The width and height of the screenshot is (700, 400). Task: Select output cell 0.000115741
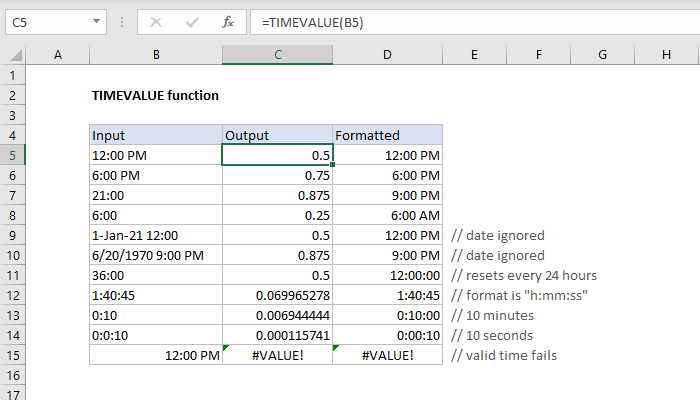pyautogui.click(x=277, y=335)
